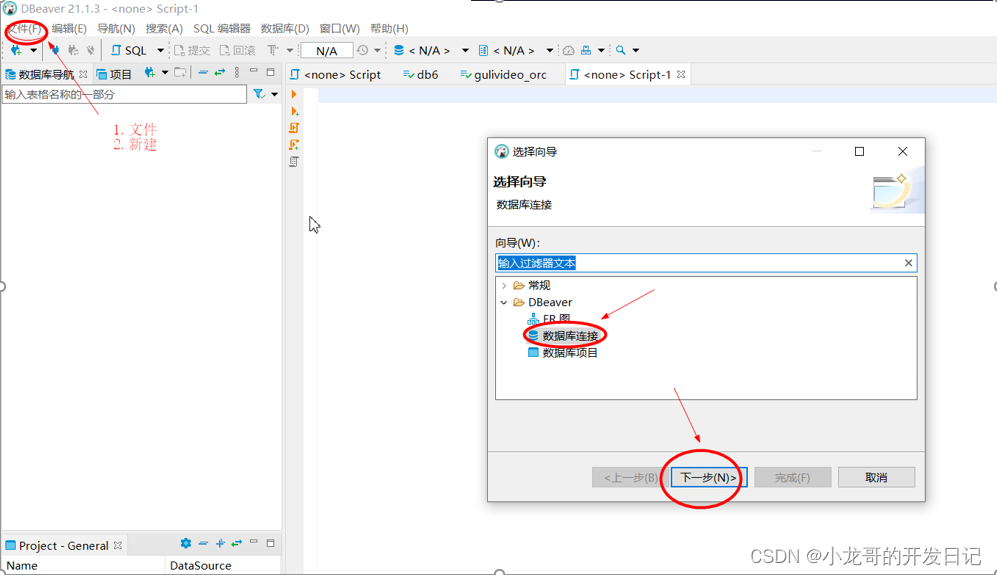The image size is (997, 575).
Task: Open navigator view menu three-dots icon
Action: click(x=237, y=73)
